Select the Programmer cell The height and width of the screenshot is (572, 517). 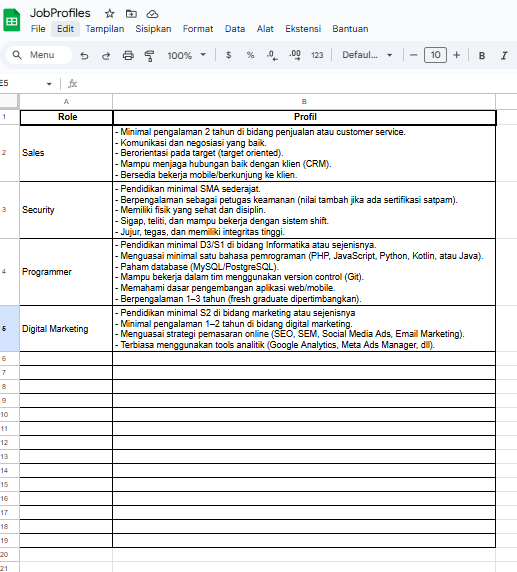(66, 272)
